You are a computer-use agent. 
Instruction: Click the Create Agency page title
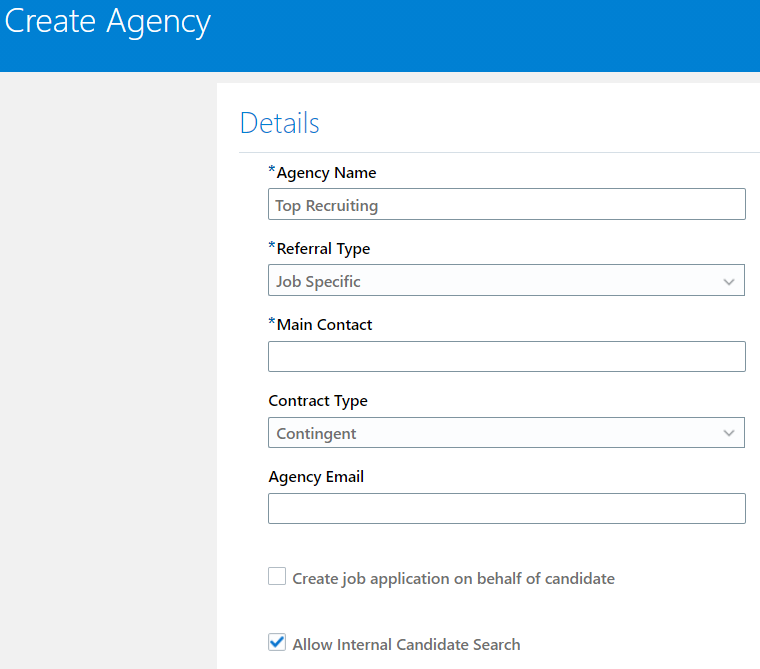click(108, 22)
